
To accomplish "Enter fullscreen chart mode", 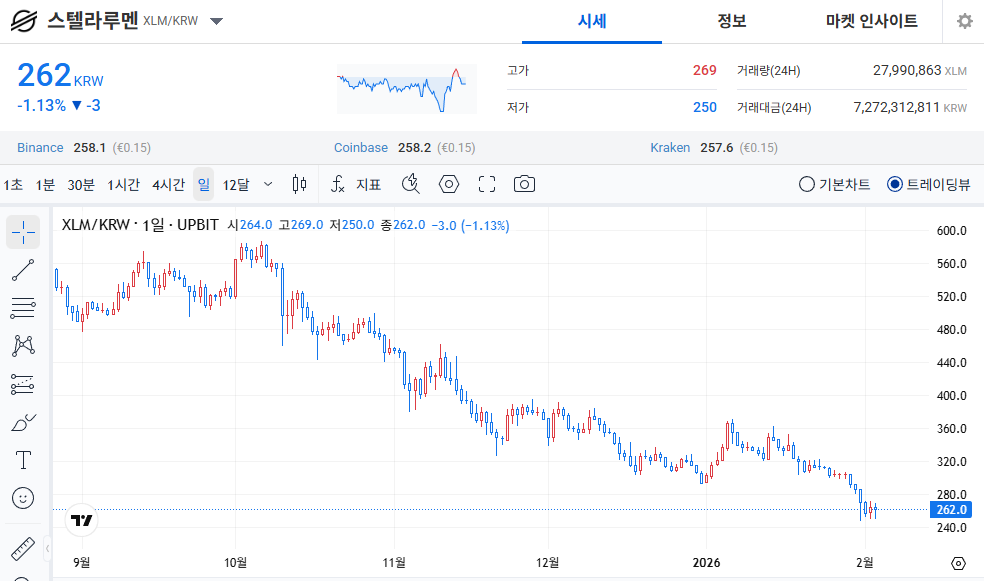I will coord(487,184).
